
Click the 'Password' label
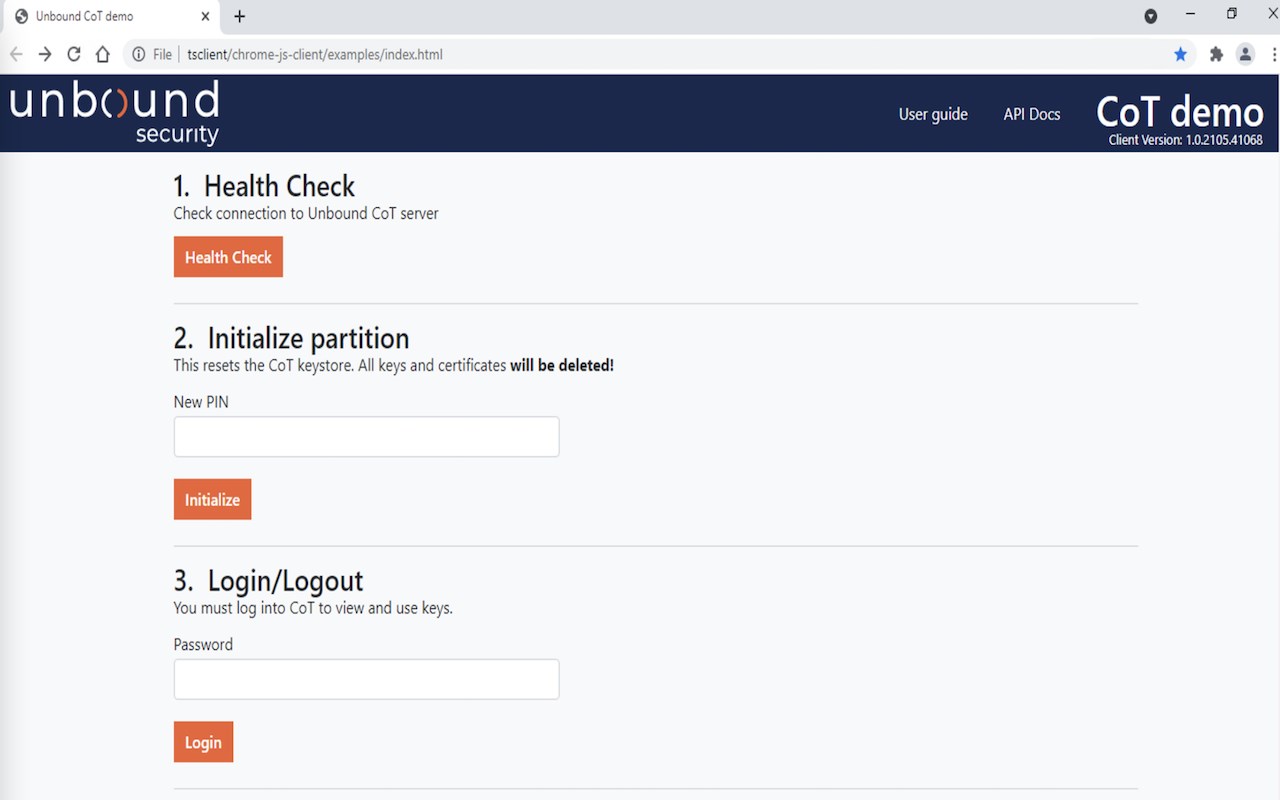point(203,644)
